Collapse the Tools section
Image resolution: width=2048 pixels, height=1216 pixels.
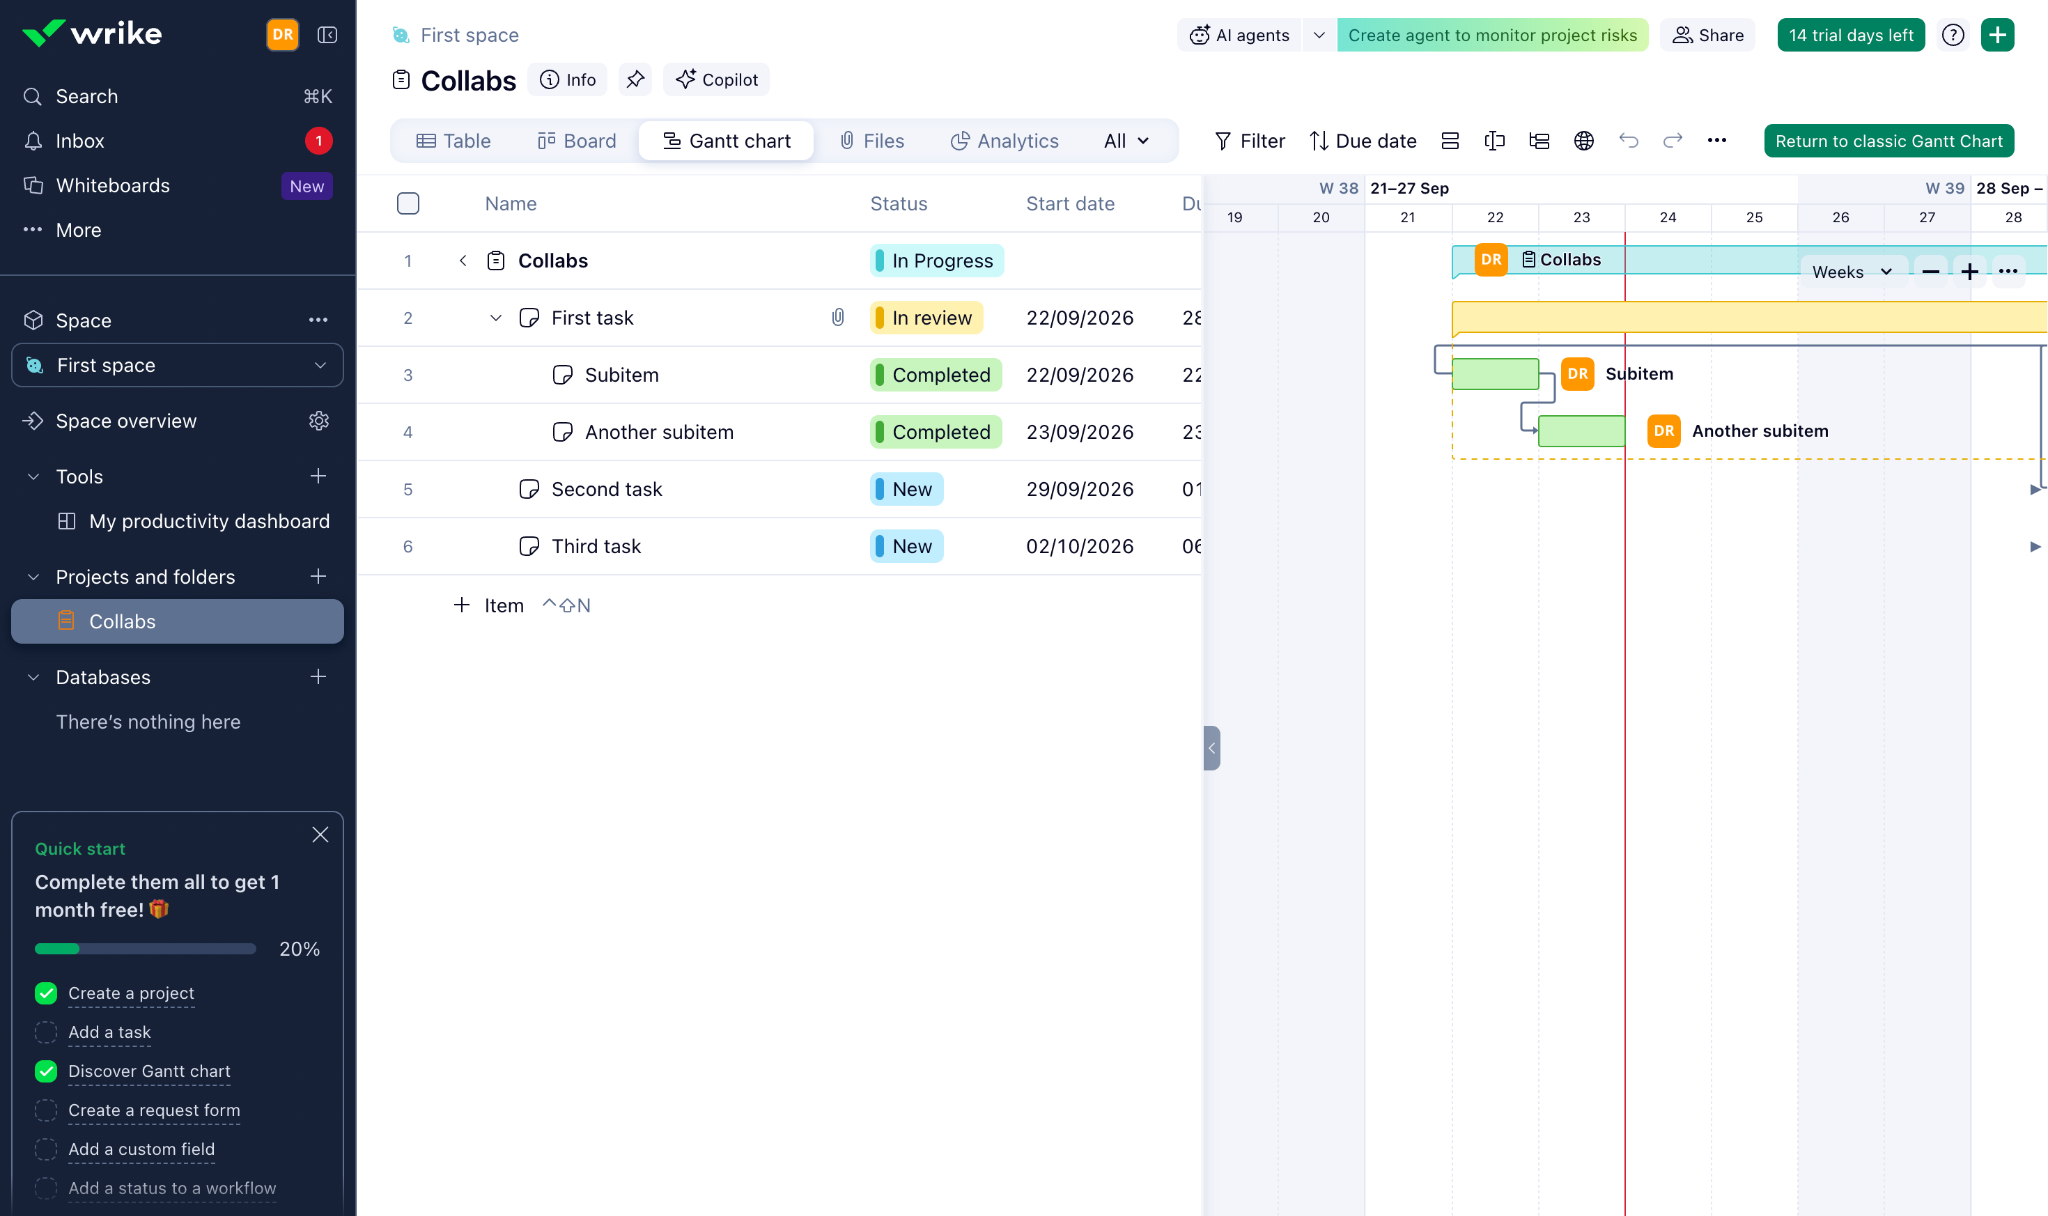33,477
